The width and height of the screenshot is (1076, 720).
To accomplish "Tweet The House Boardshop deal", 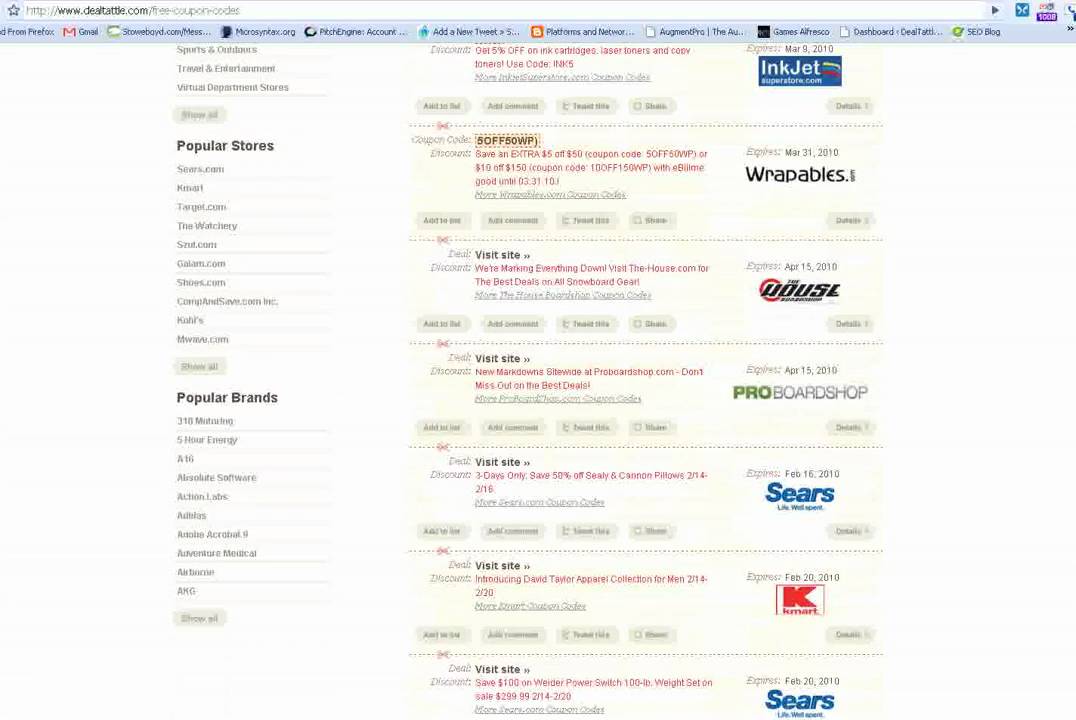I will [x=586, y=324].
